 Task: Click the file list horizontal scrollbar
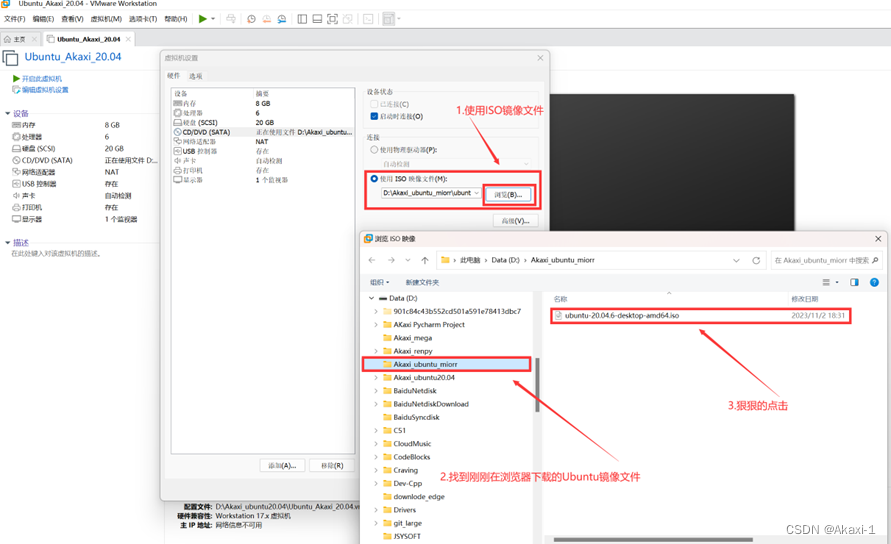[x=653, y=539]
